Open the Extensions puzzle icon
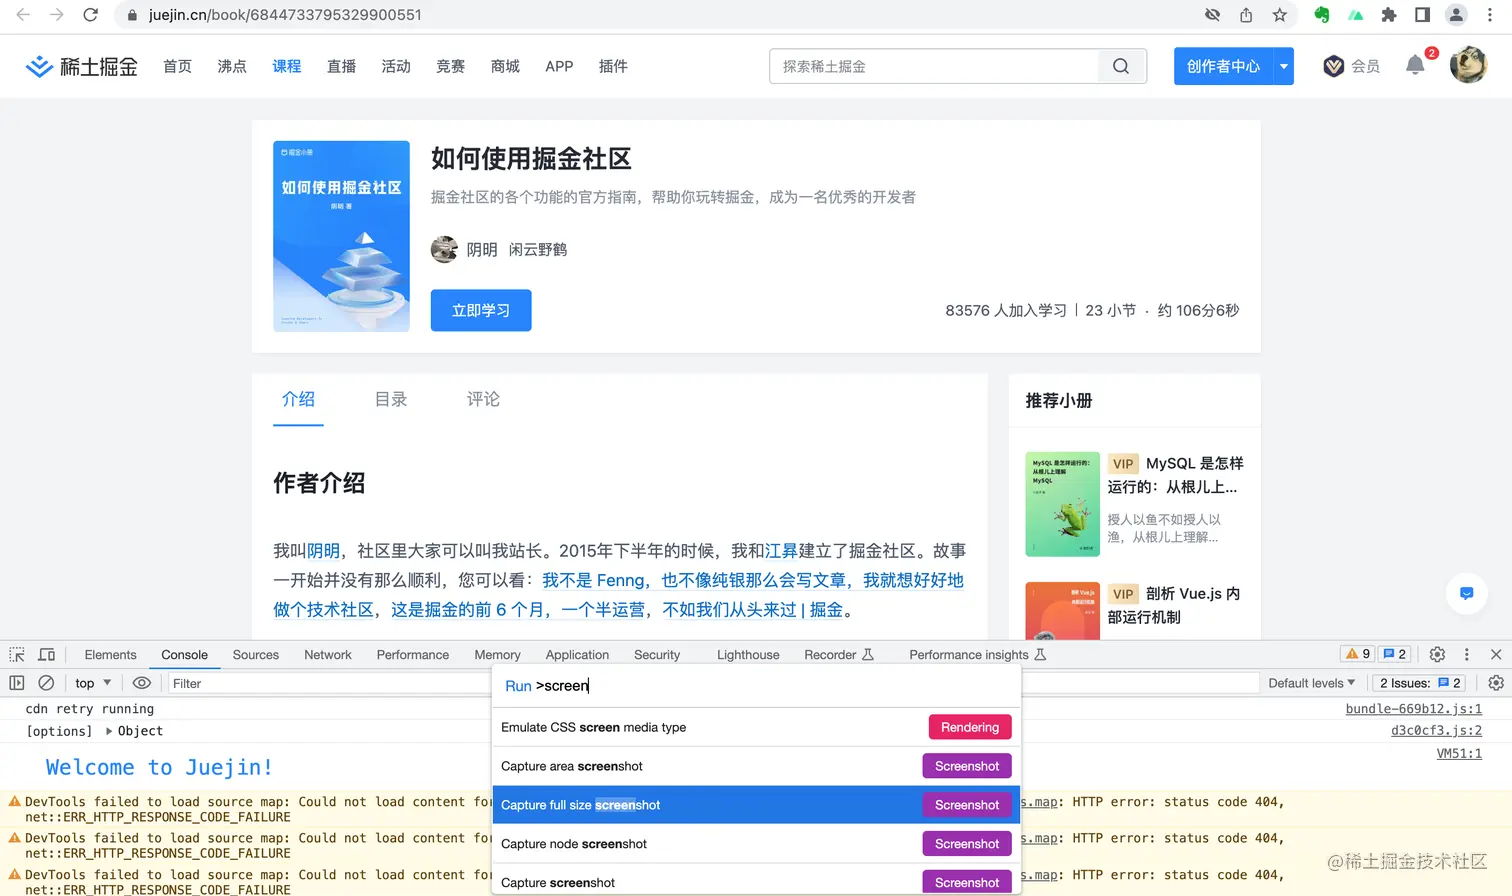The width and height of the screenshot is (1512, 896). [x=1389, y=15]
